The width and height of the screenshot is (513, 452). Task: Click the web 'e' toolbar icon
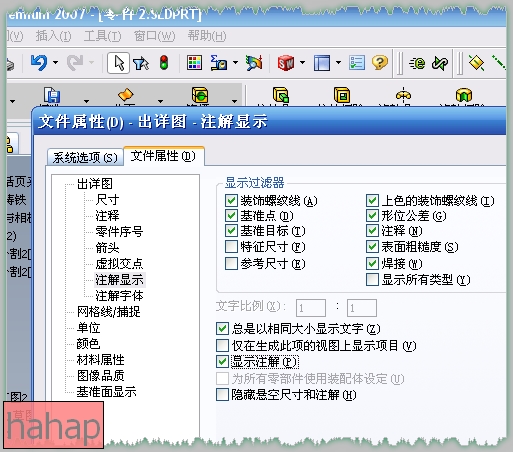[417, 63]
